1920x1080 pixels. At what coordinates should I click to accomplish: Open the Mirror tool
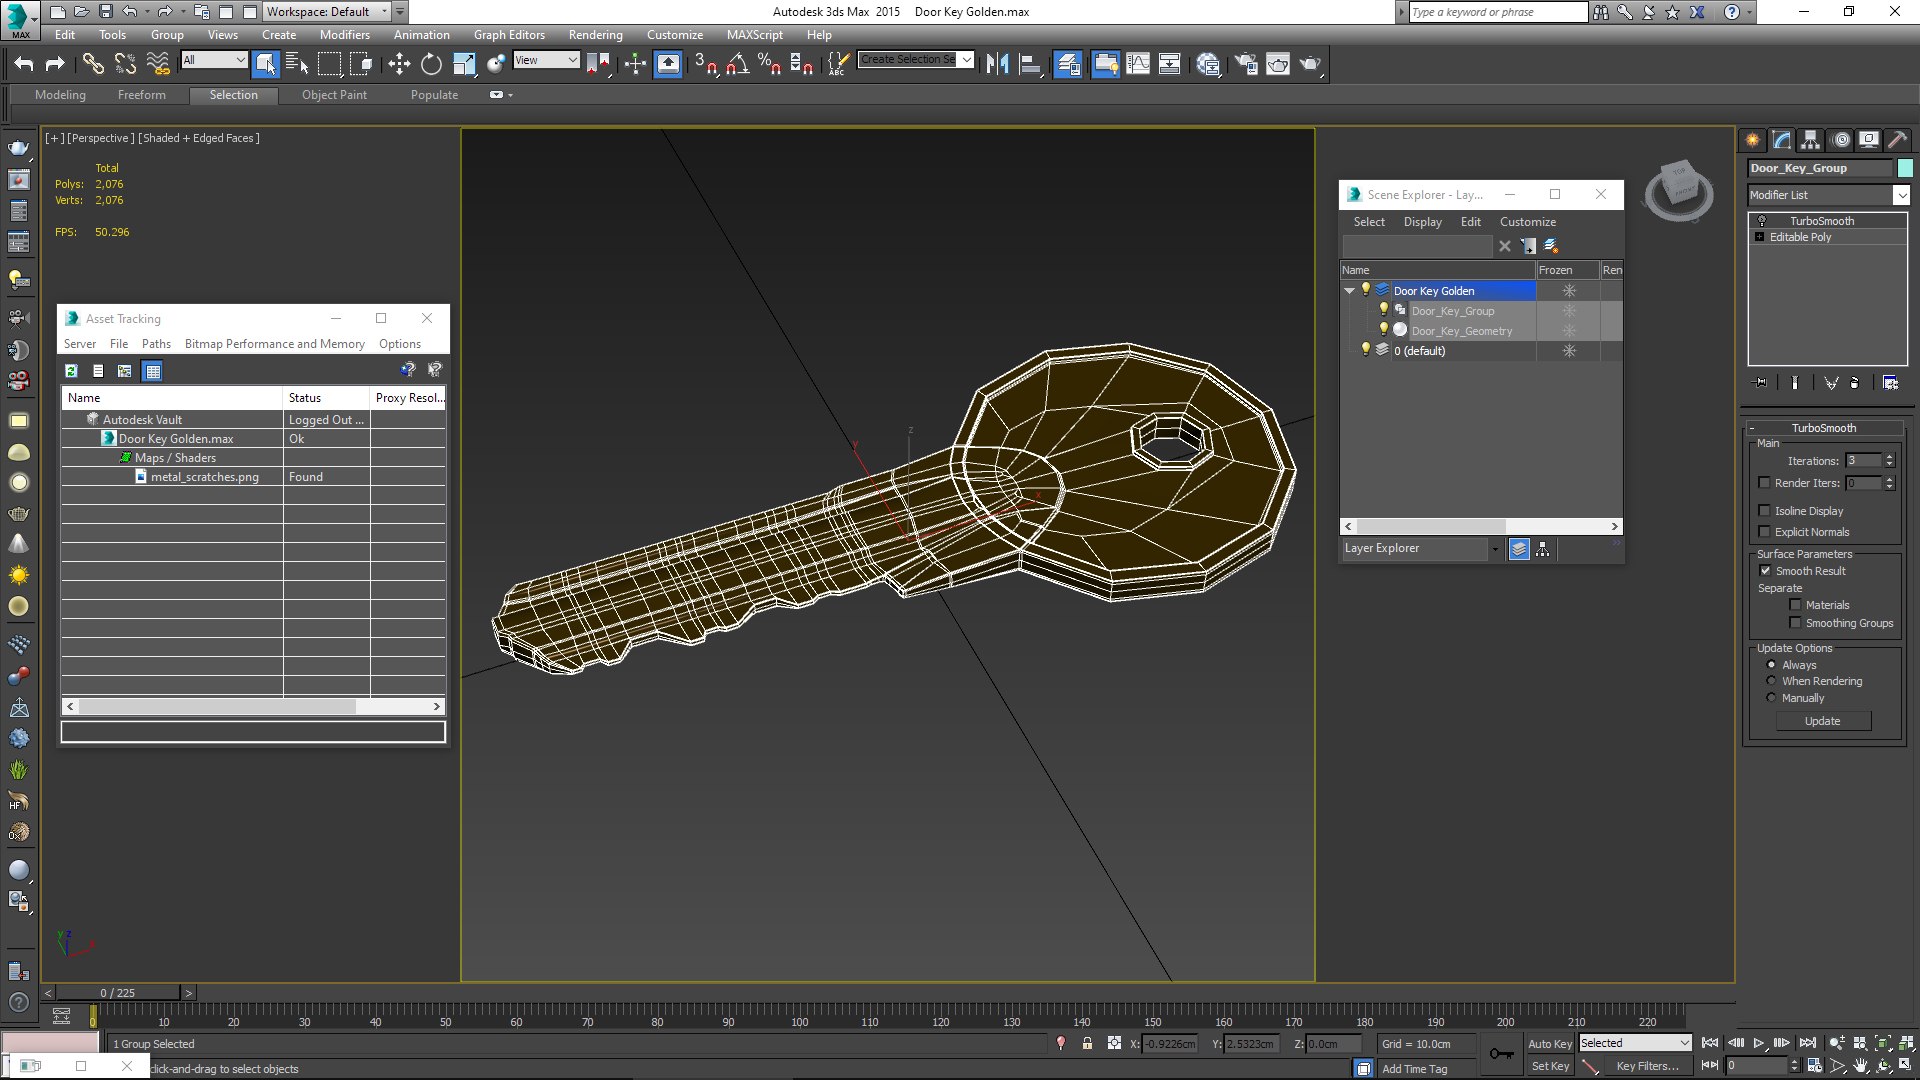tap(997, 64)
